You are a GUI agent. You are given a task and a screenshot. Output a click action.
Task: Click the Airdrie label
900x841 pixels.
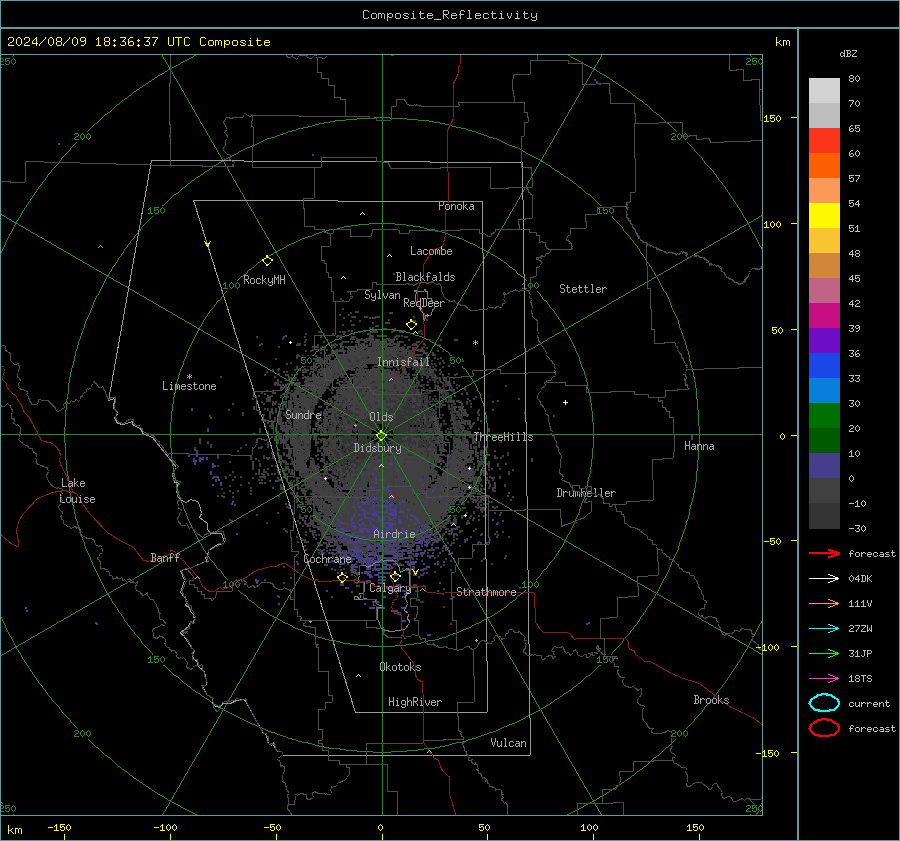pos(394,534)
